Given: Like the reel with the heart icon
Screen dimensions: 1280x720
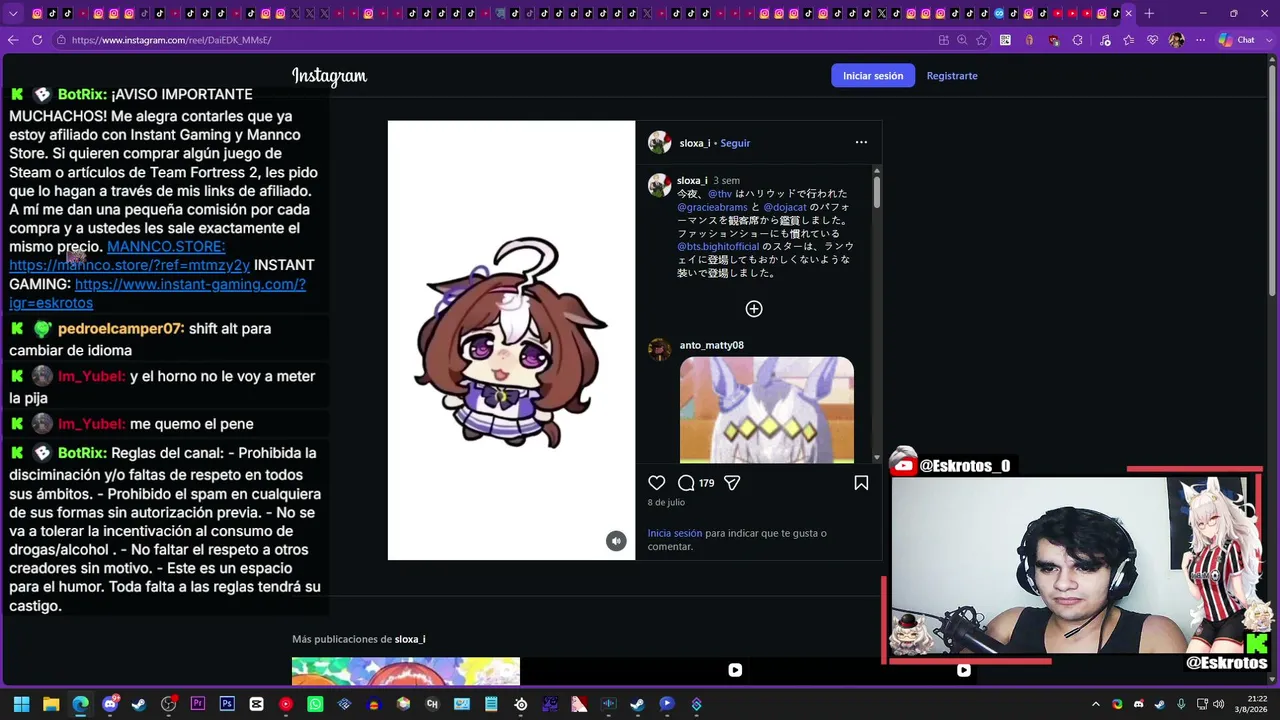Looking at the screenshot, I should (x=656, y=483).
